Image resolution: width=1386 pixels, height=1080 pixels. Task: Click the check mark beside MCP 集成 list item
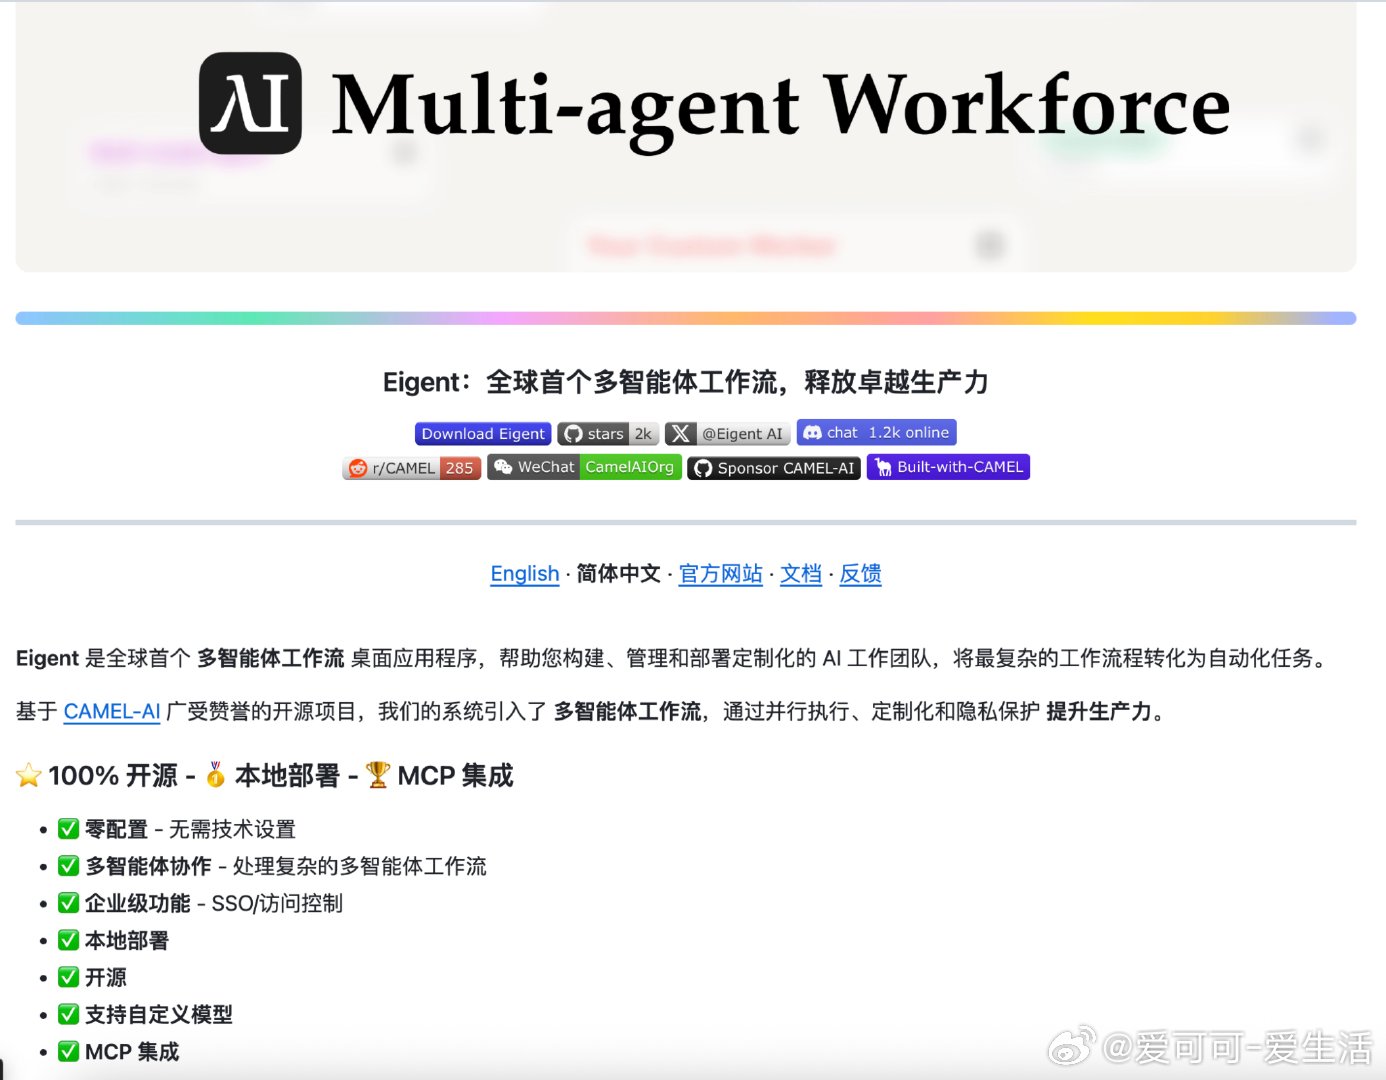pos(68,1051)
